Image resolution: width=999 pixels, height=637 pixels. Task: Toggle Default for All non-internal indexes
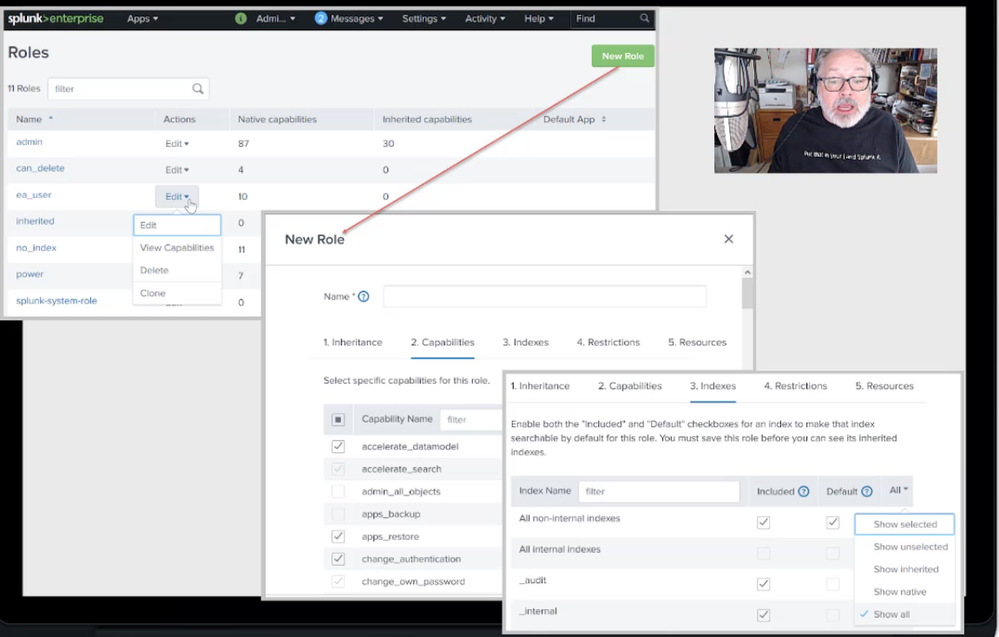click(x=833, y=522)
